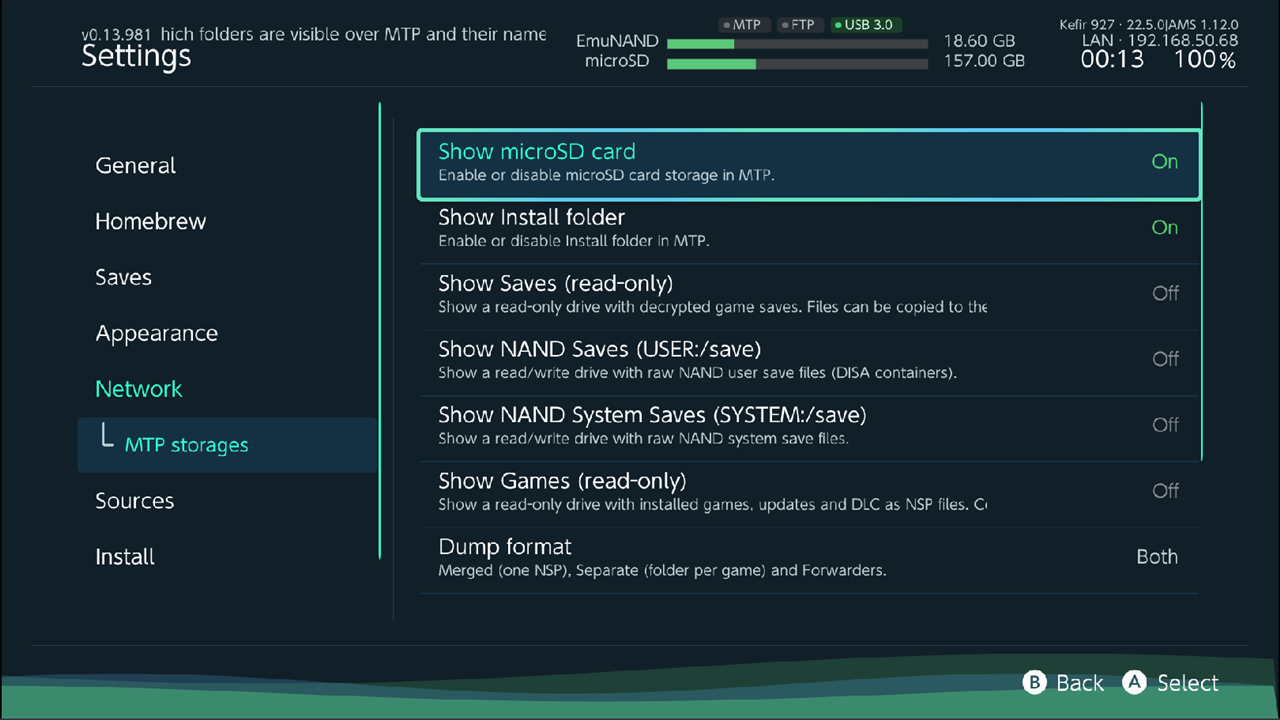
Task: Enable Show NAND Saves (USER:/save)
Action: [808, 363]
